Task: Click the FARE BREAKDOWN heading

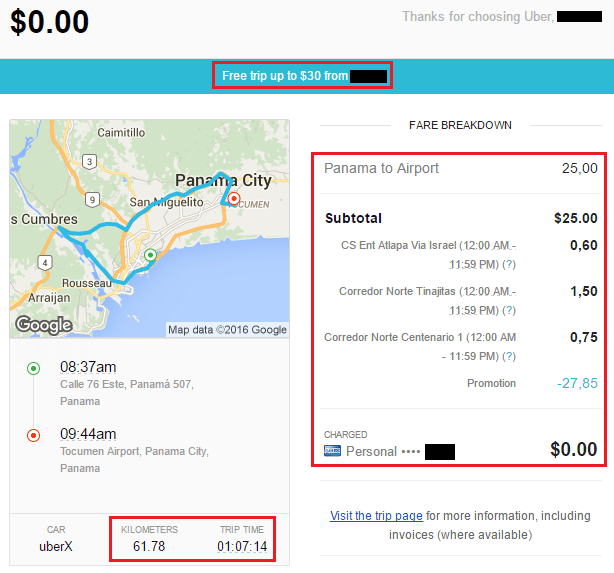Action: (x=460, y=125)
